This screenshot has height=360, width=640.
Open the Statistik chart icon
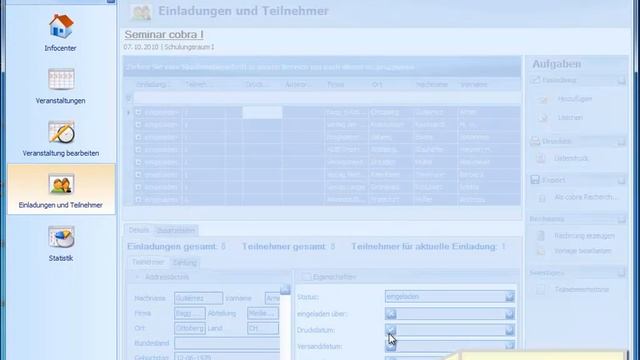(61, 237)
